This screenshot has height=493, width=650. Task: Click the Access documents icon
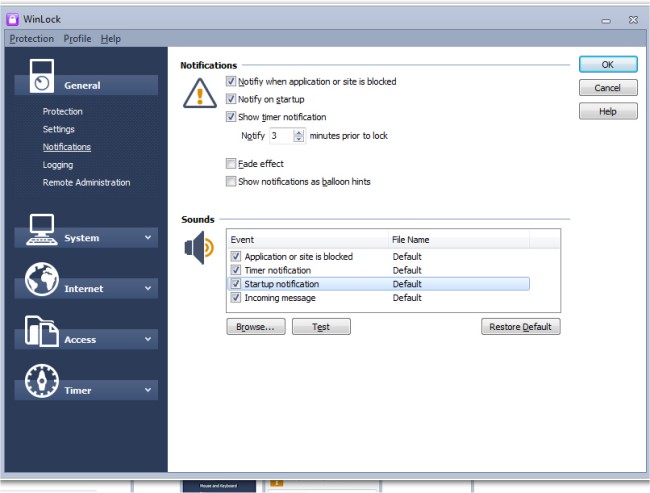click(x=41, y=331)
